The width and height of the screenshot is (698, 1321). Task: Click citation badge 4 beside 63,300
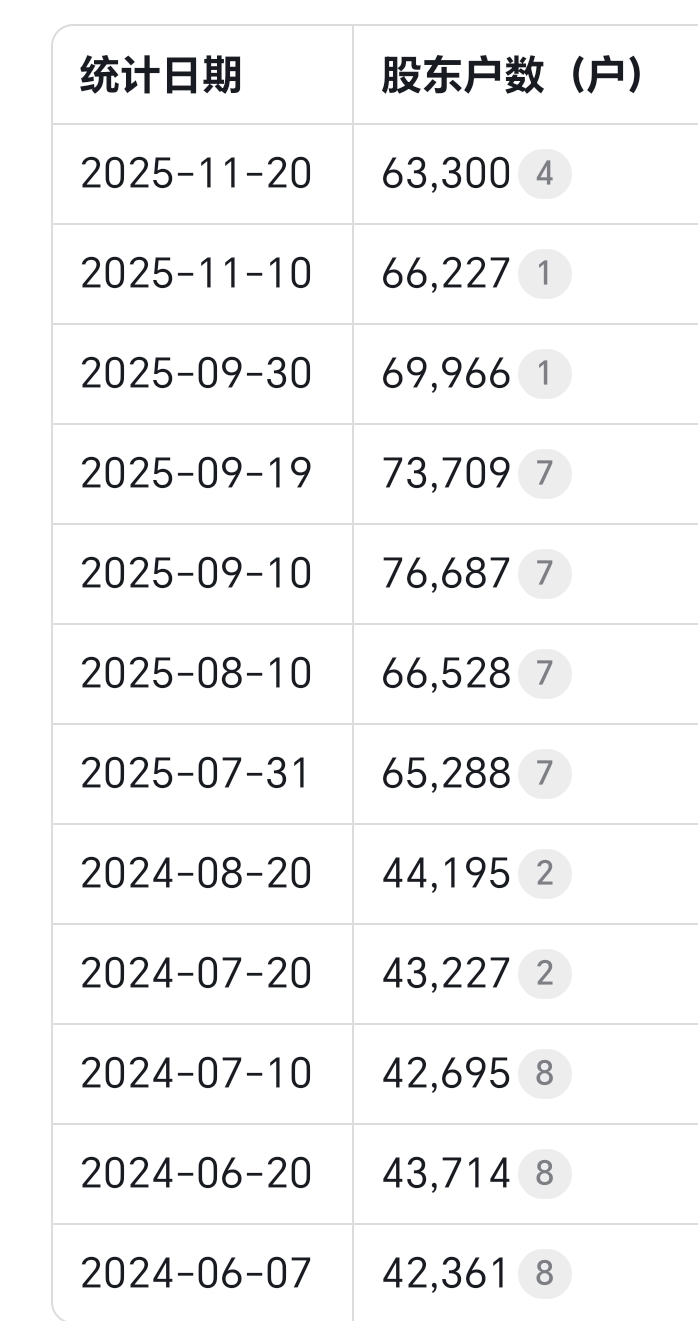(544, 174)
